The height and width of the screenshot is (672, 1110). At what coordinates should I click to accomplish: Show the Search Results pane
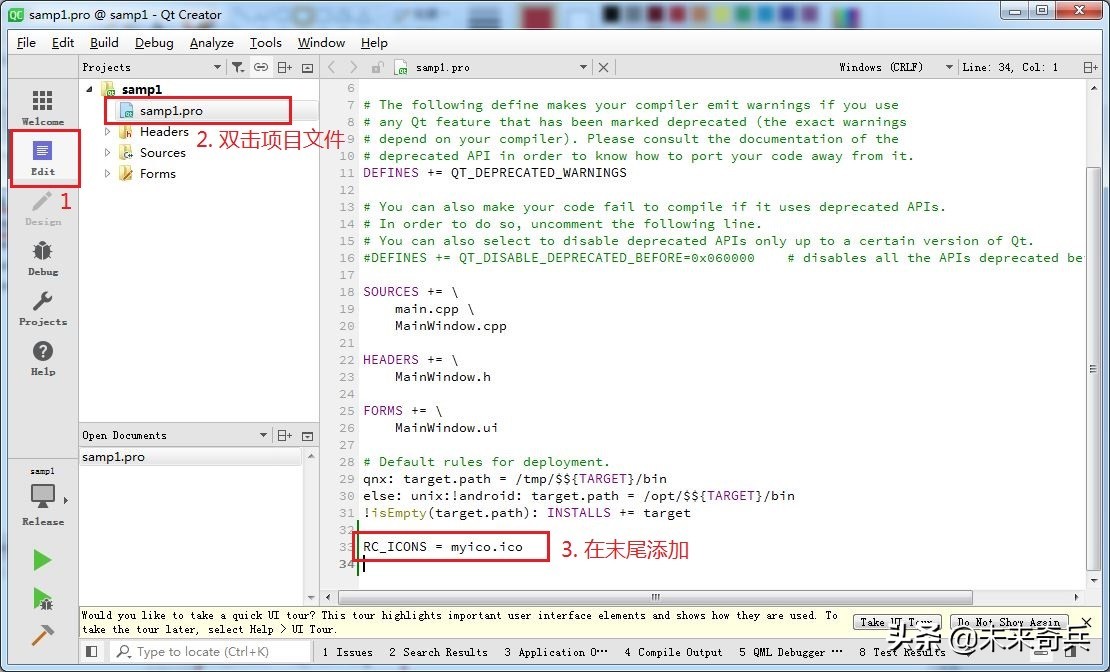(x=437, y=652)
